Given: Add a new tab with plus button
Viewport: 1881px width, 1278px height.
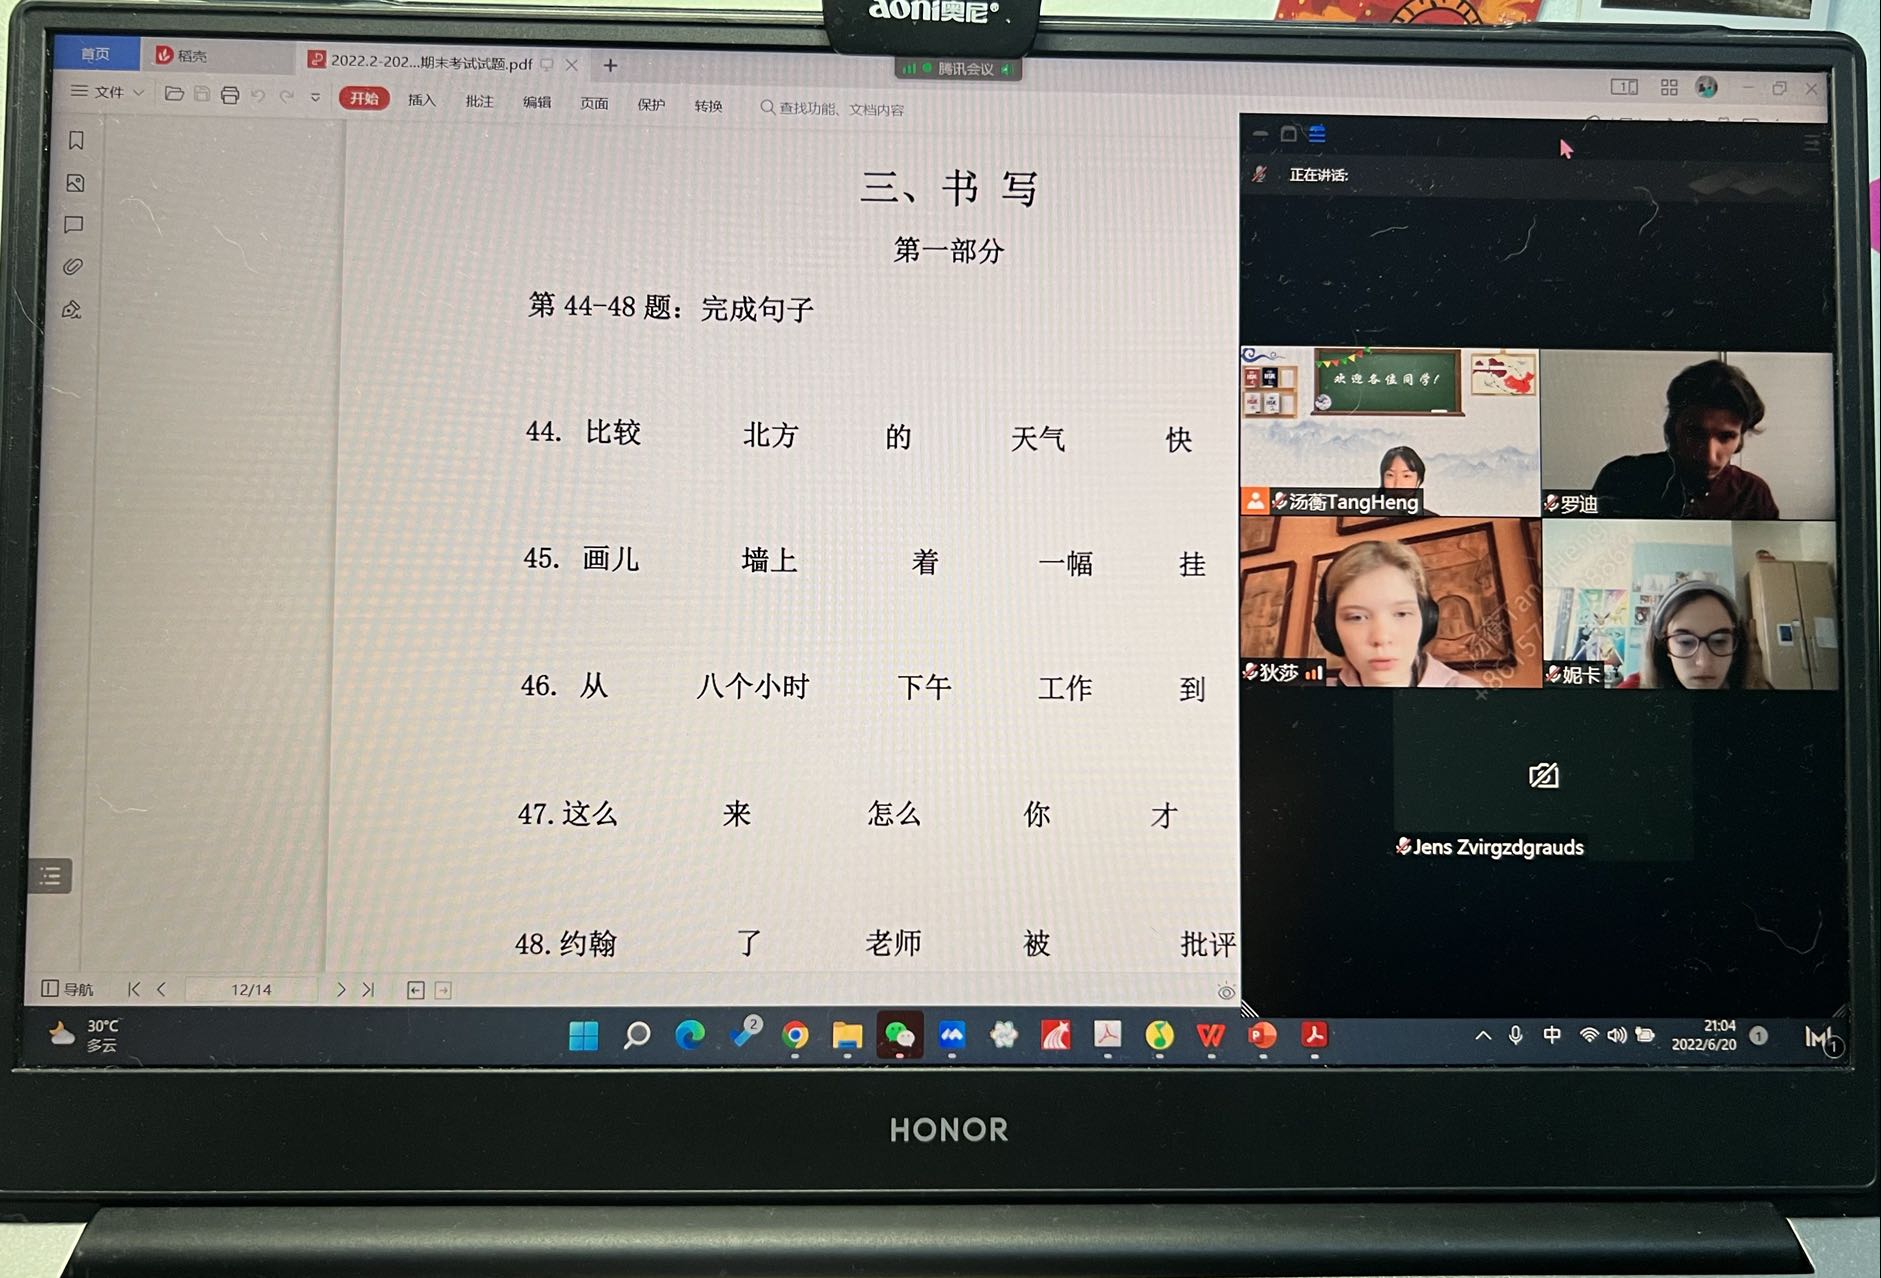Looking at the screenshot, I should (x=610, y=65).
